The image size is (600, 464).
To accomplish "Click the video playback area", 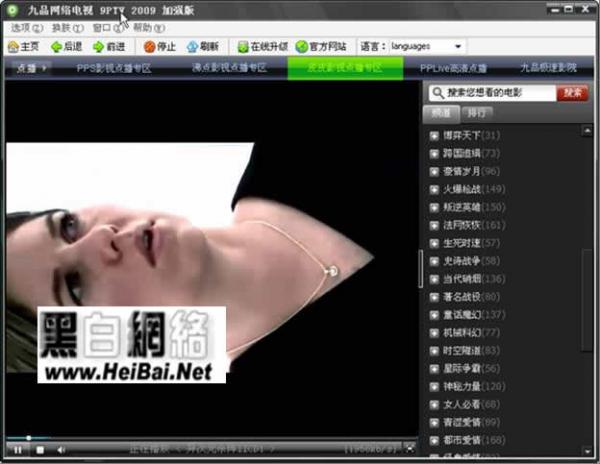I will (212, 258).
